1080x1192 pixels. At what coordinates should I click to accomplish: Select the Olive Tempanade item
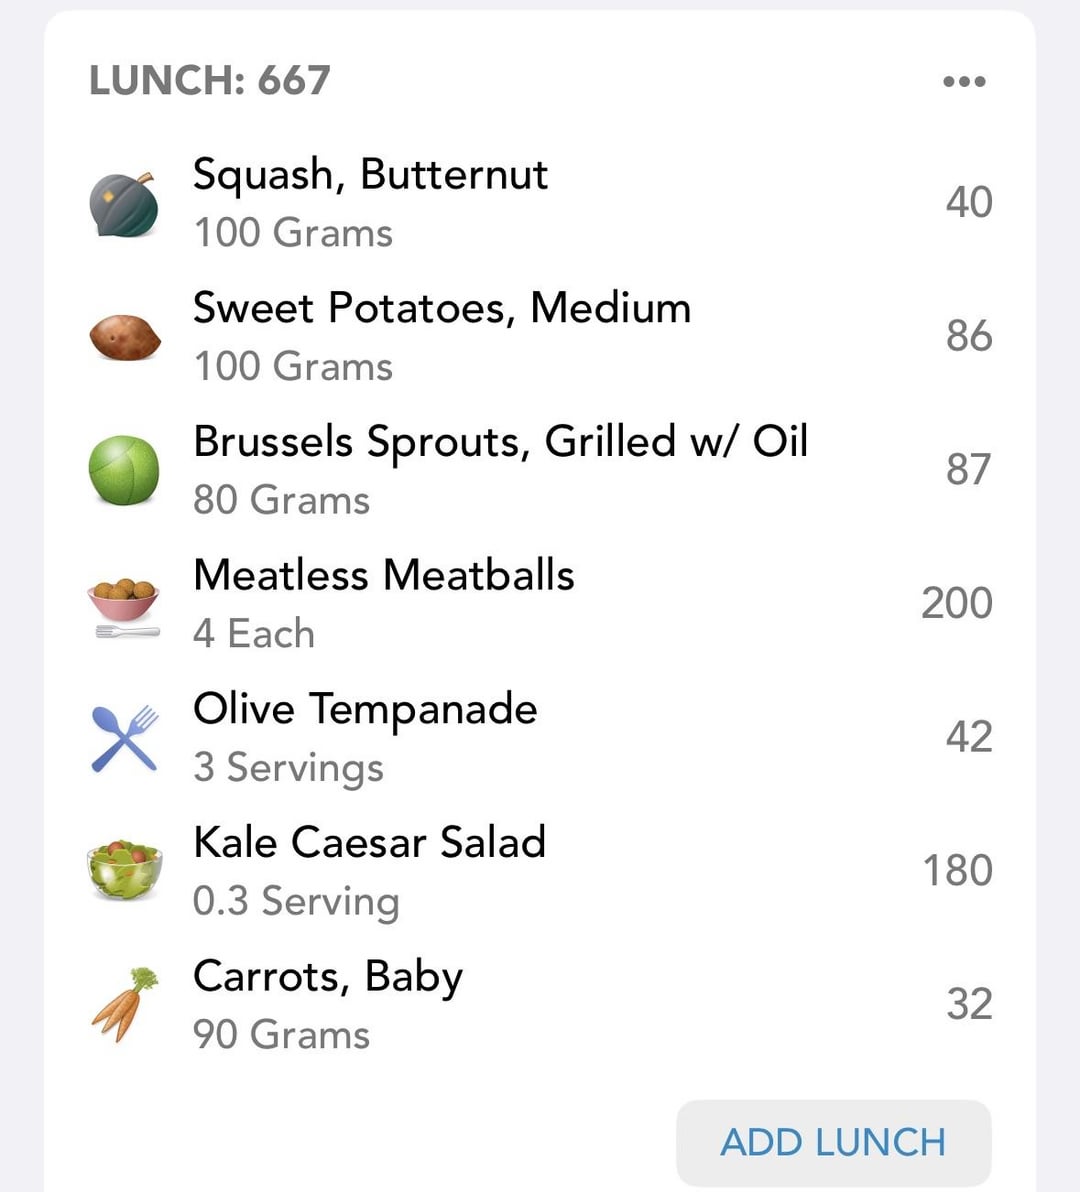(365, 709)
